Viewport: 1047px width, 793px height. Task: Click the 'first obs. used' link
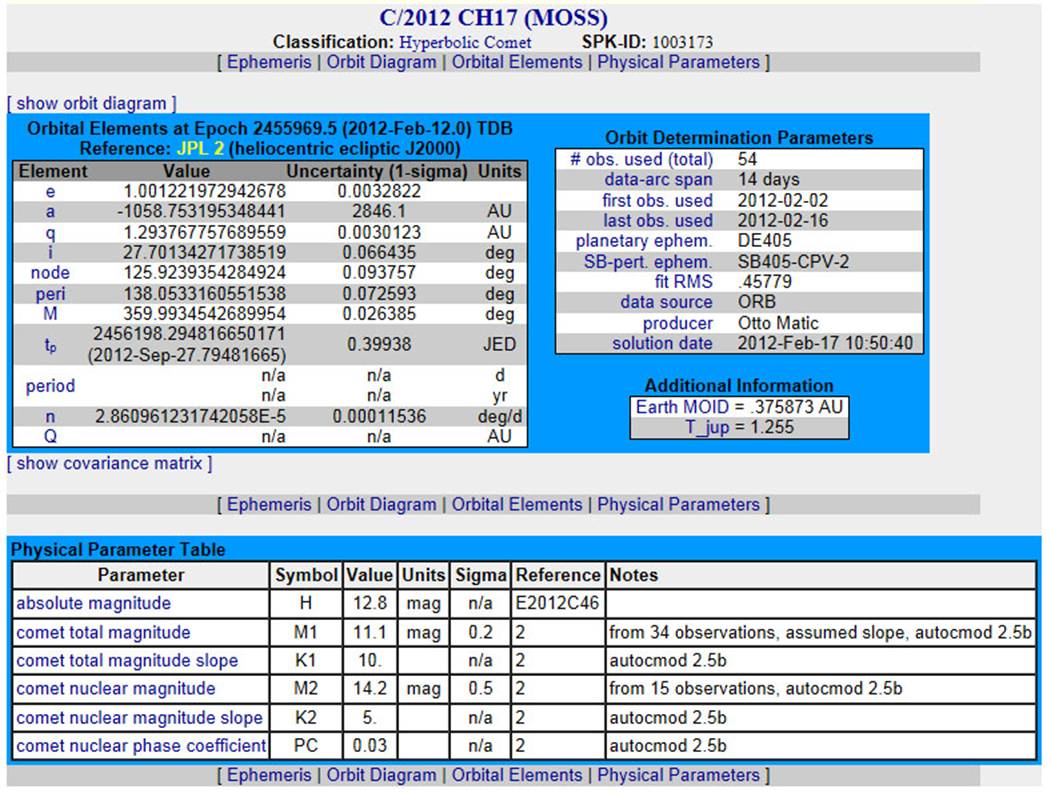pyautogui.click(x=657, y=200)
